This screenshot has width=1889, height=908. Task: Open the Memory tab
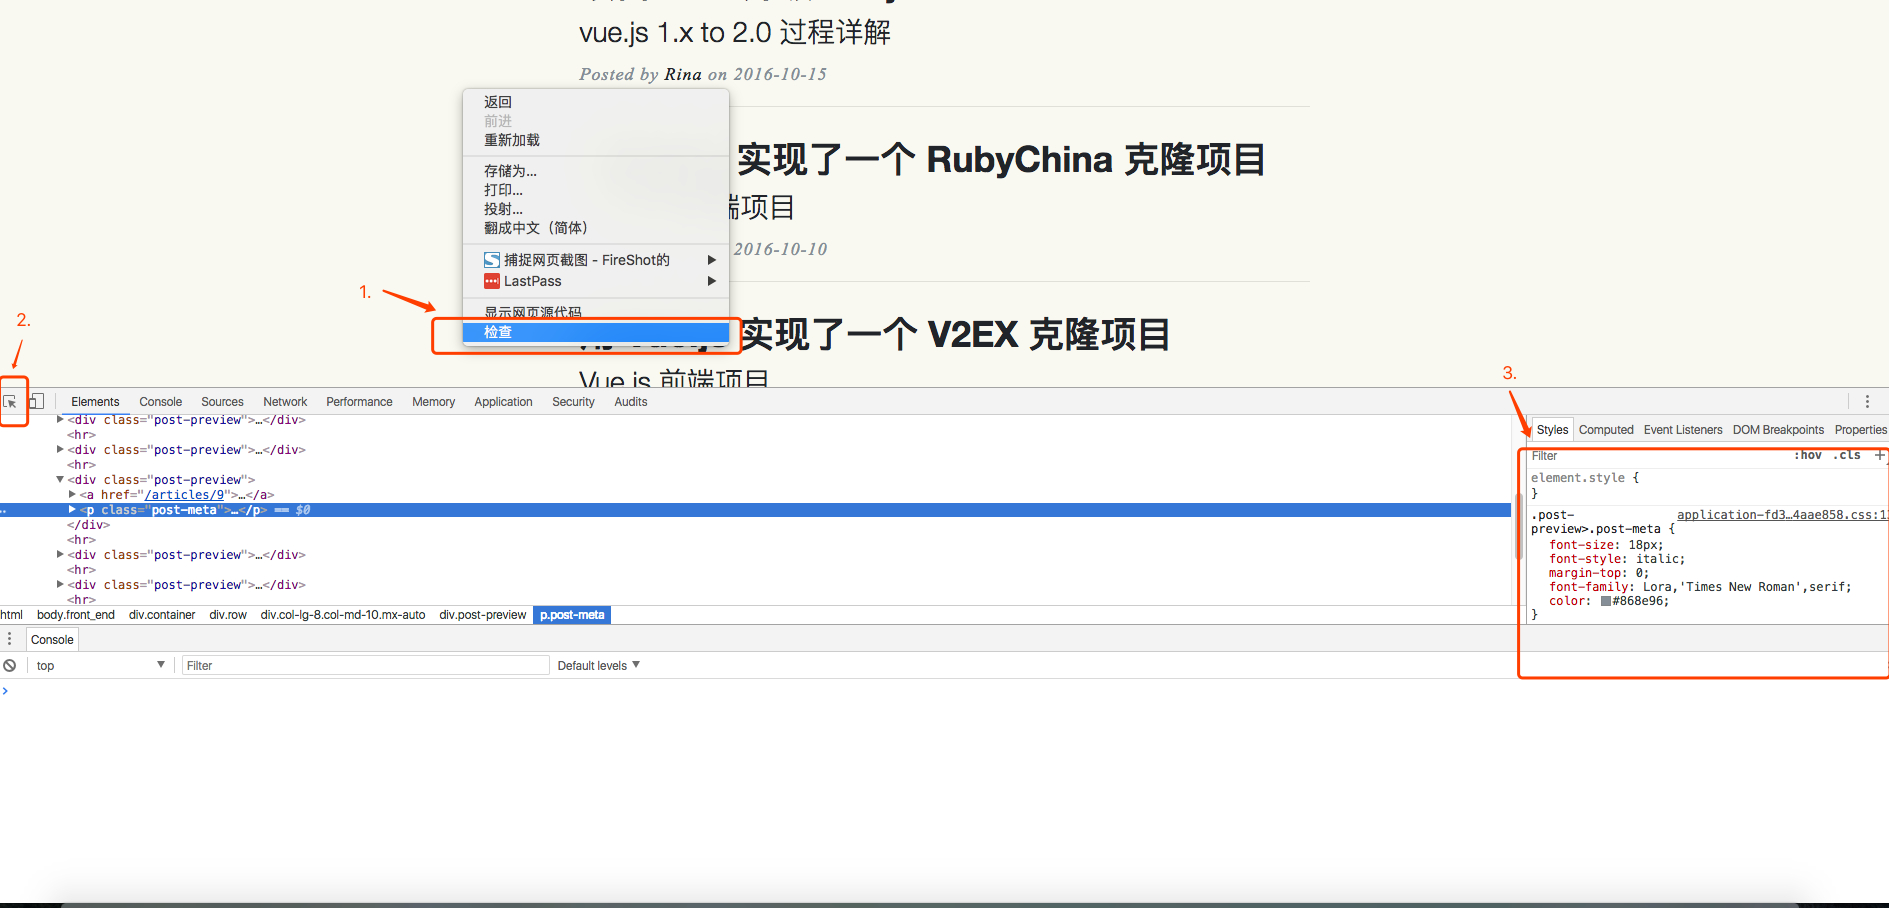coord(433,402)
